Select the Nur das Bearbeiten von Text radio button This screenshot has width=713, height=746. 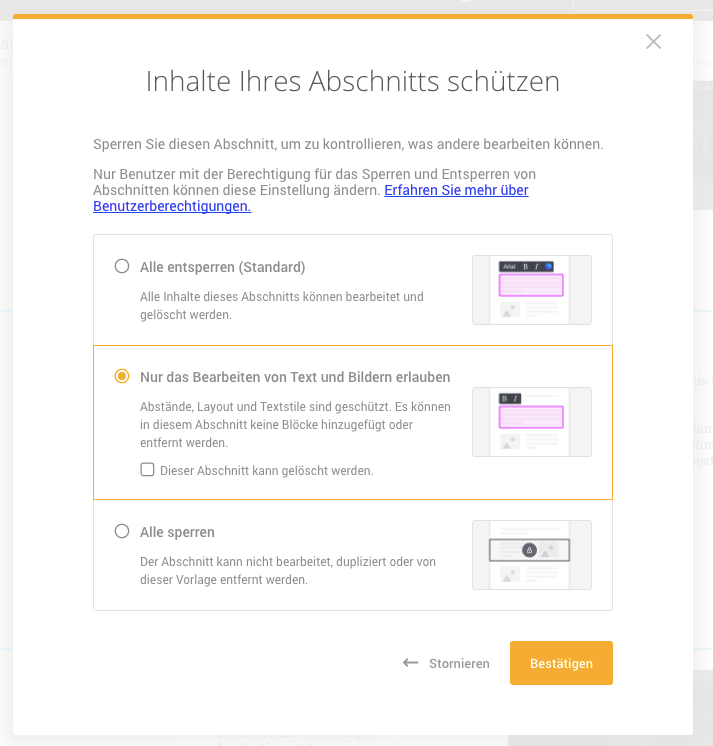(122, 376)
